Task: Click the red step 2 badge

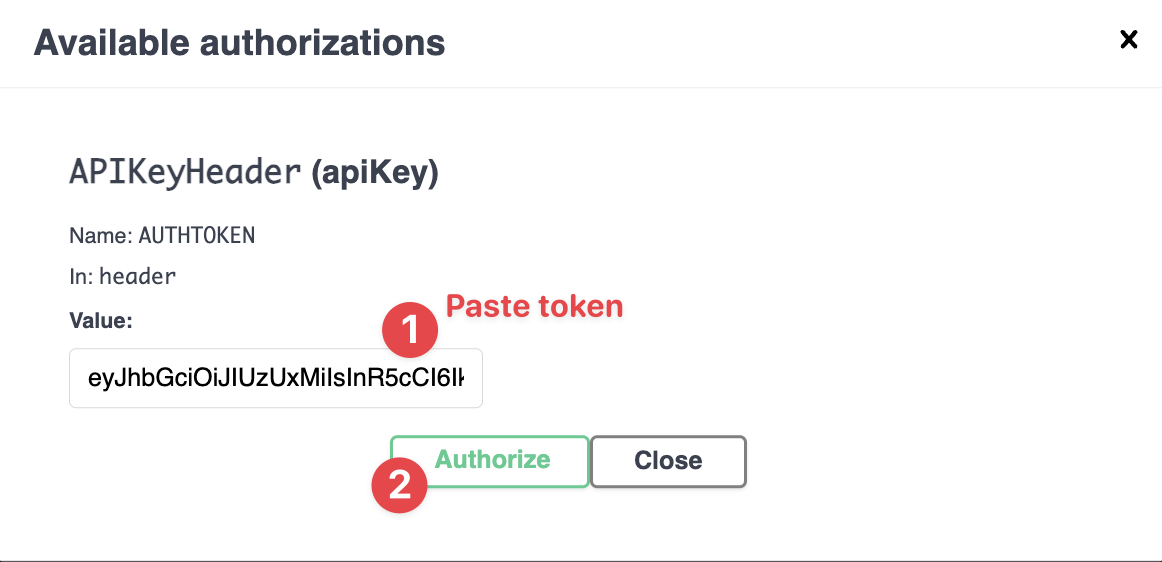Action: coord(399,485)
